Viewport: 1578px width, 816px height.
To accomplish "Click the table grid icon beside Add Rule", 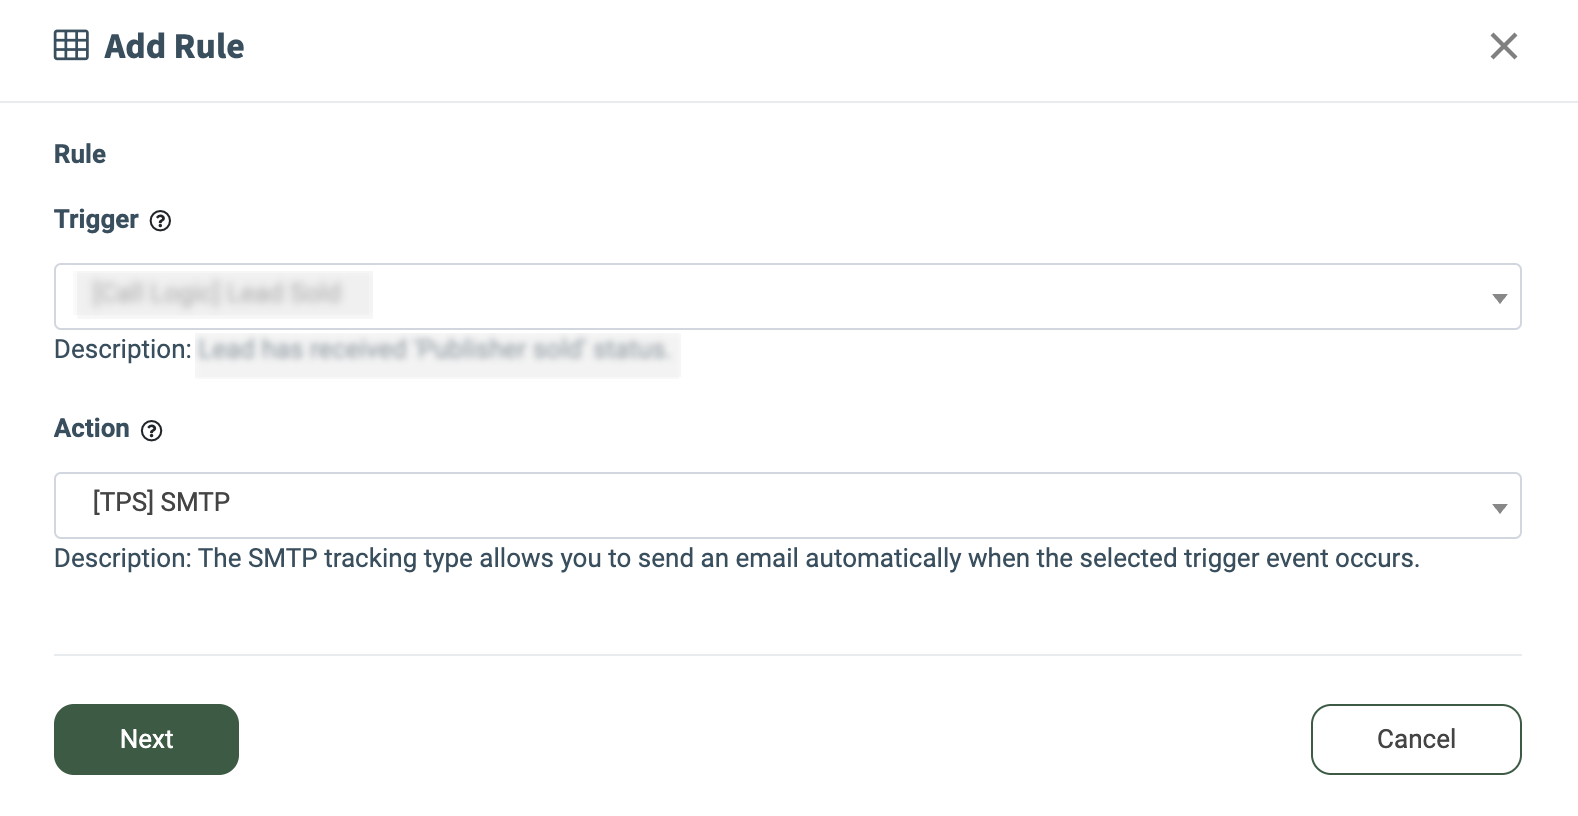I will point(71,46).
